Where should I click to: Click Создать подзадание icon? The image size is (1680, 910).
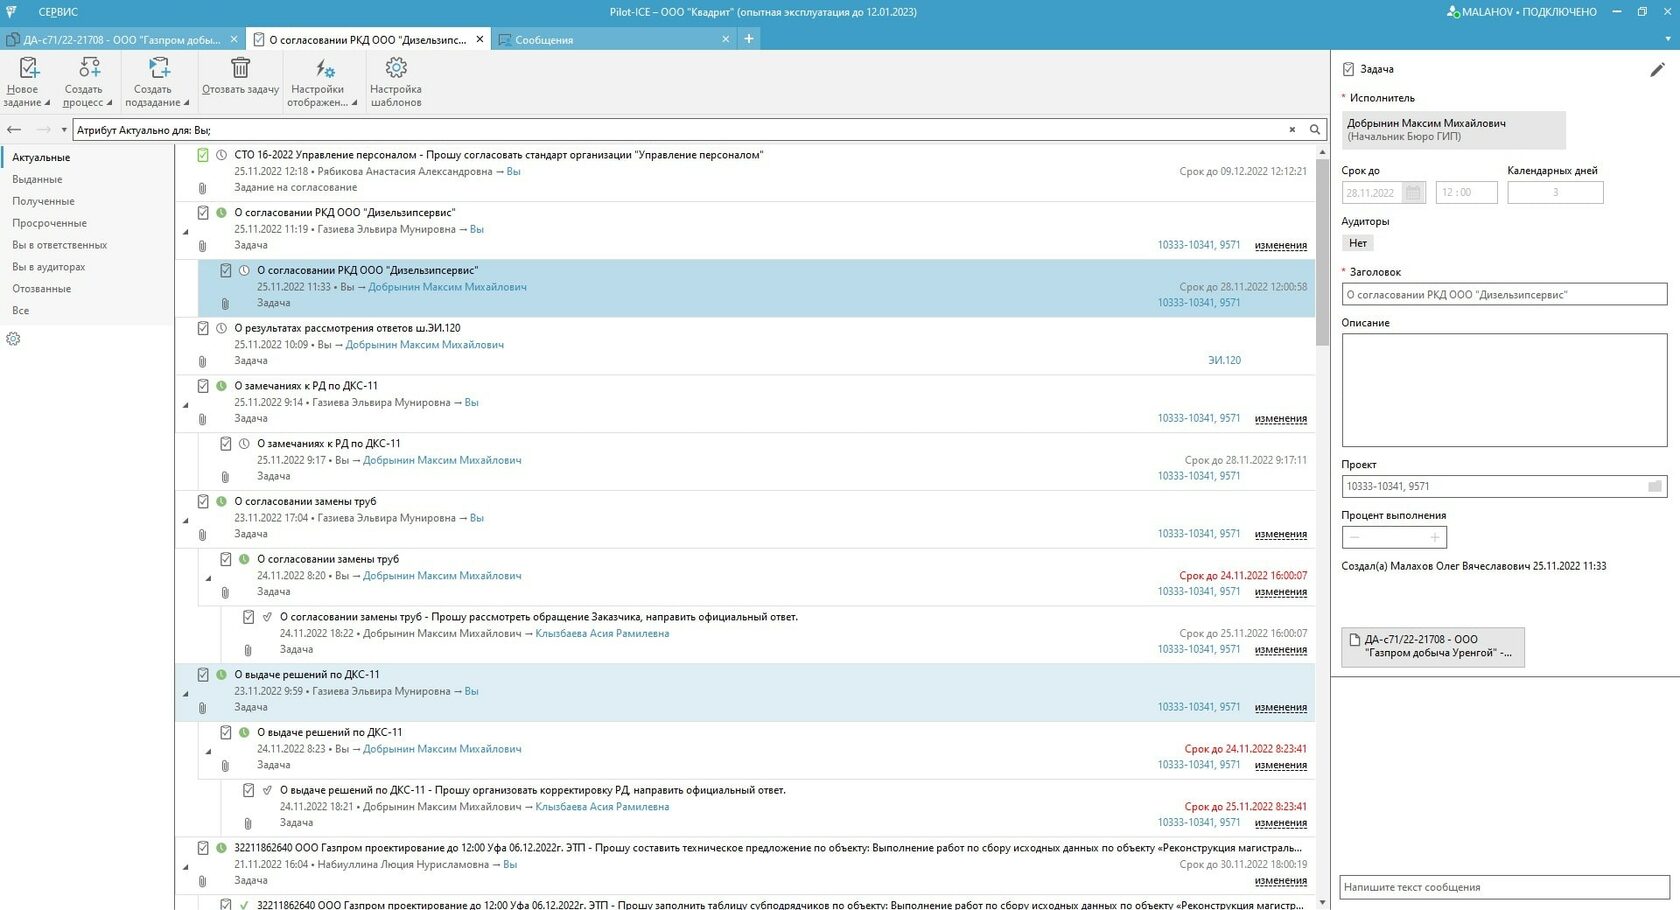[158, 68]
